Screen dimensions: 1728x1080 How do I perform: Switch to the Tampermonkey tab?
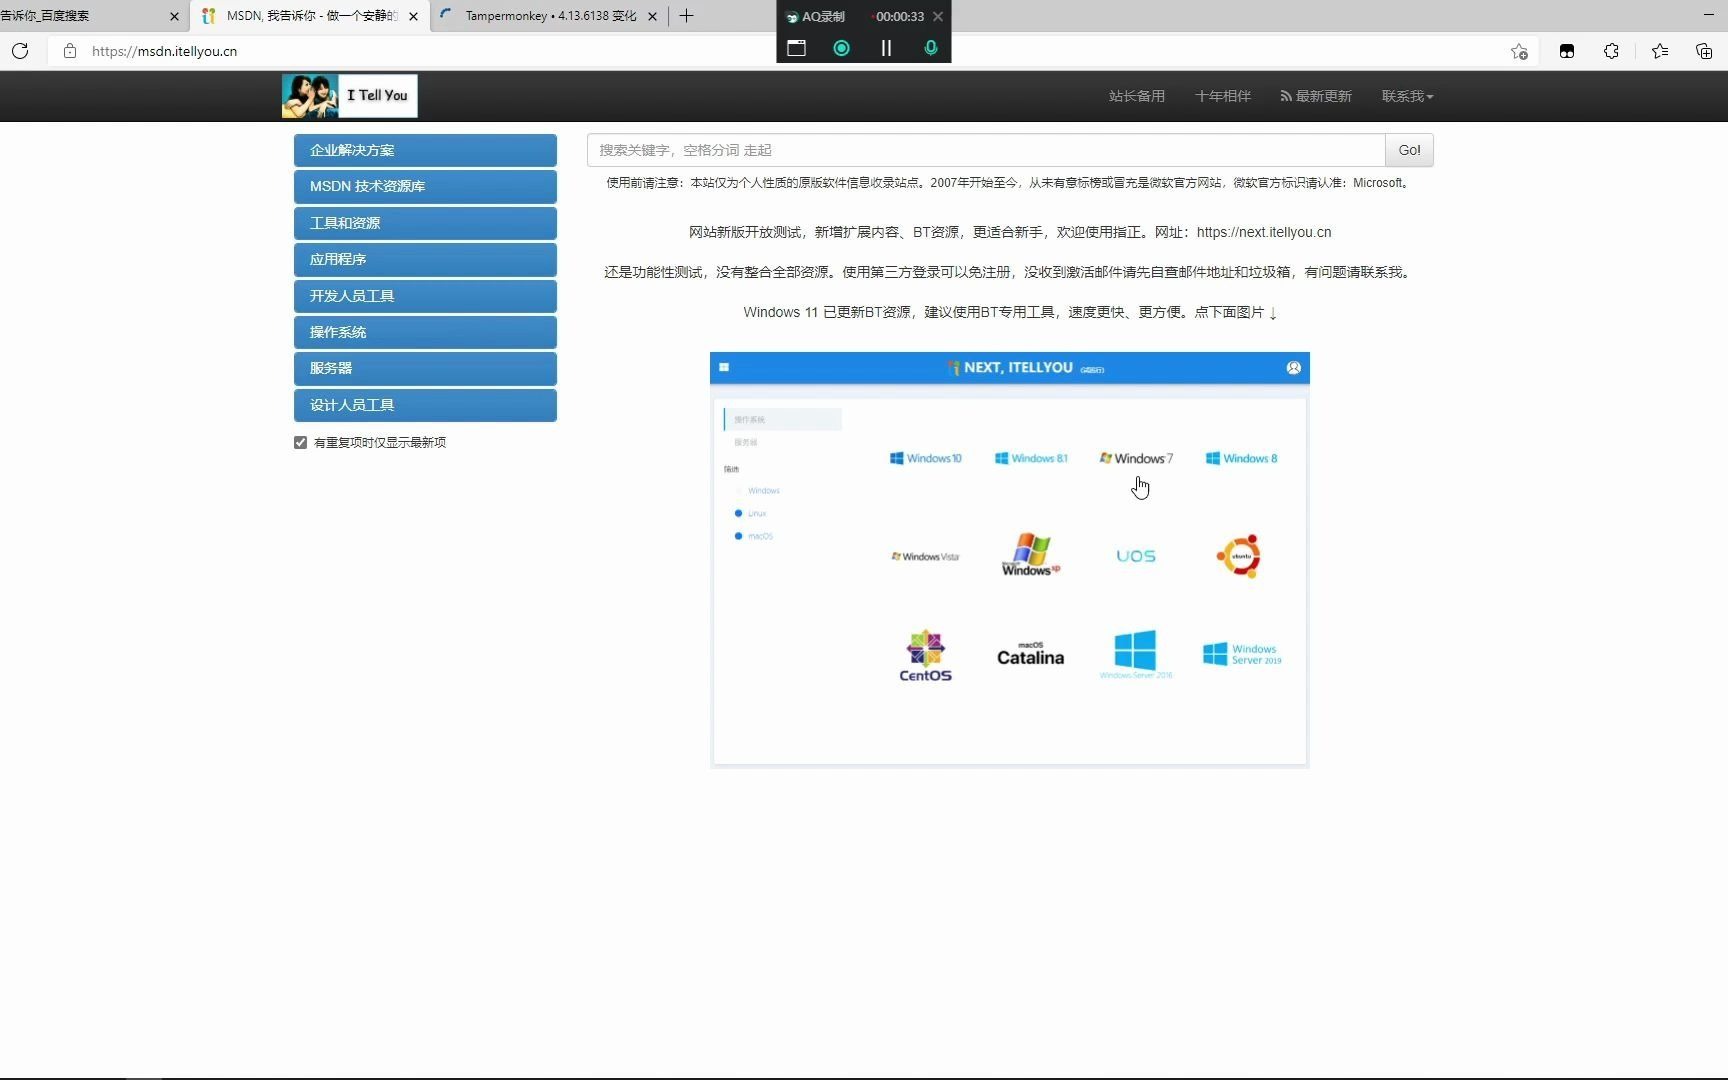[548, 16]
